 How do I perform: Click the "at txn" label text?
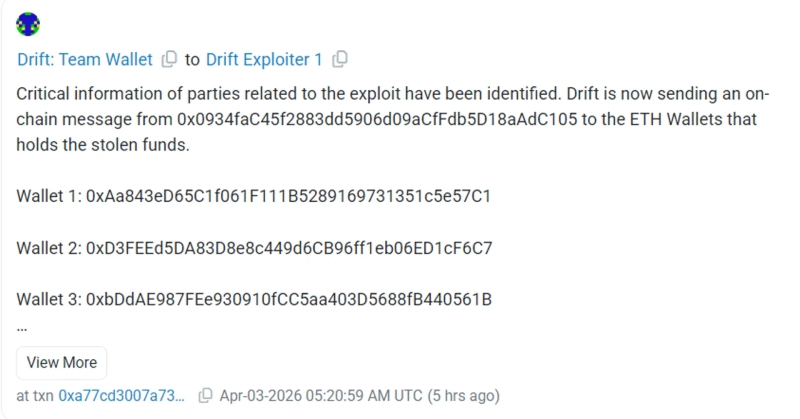[35, 395]
